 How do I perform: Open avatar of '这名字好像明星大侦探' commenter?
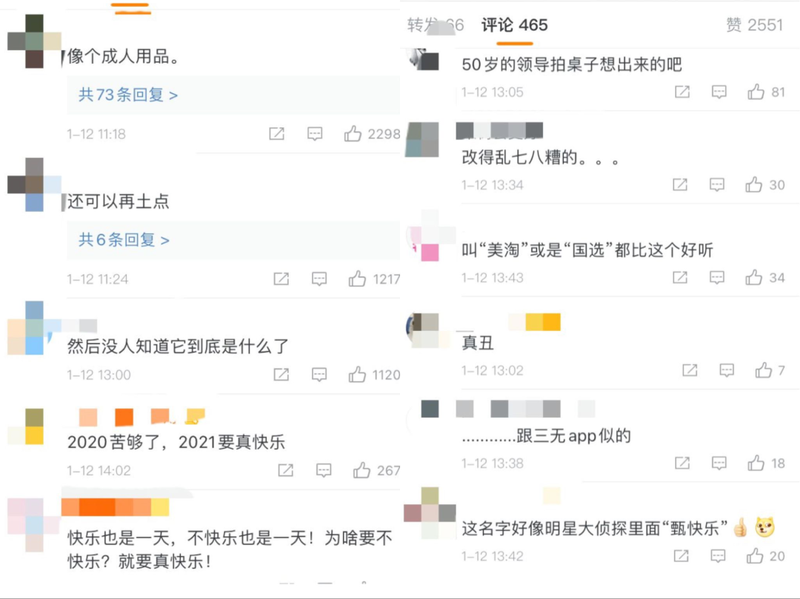[430, 513]
